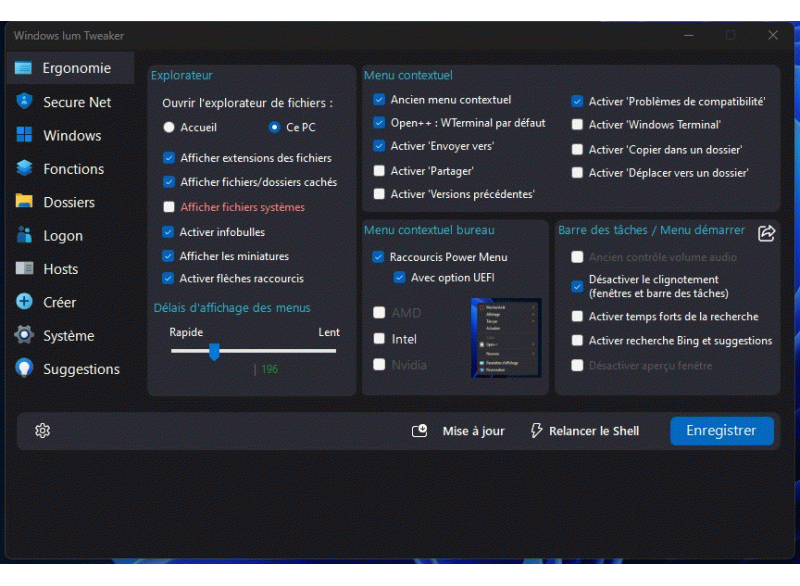Viewport: 800px width, 586px height.
Task: Click the Ergonomie sidebar icon
Action: [x=23, y=68]
